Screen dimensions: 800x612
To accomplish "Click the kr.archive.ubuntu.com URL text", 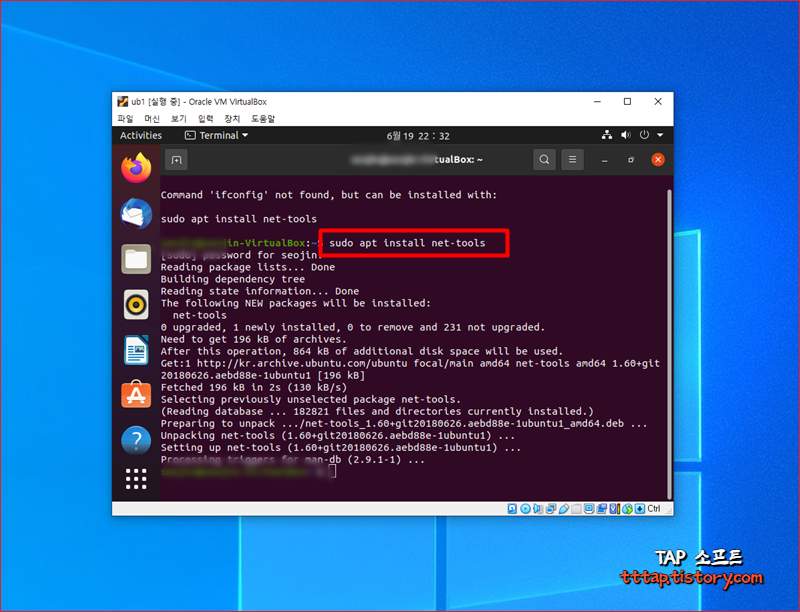I will [302, 364].
